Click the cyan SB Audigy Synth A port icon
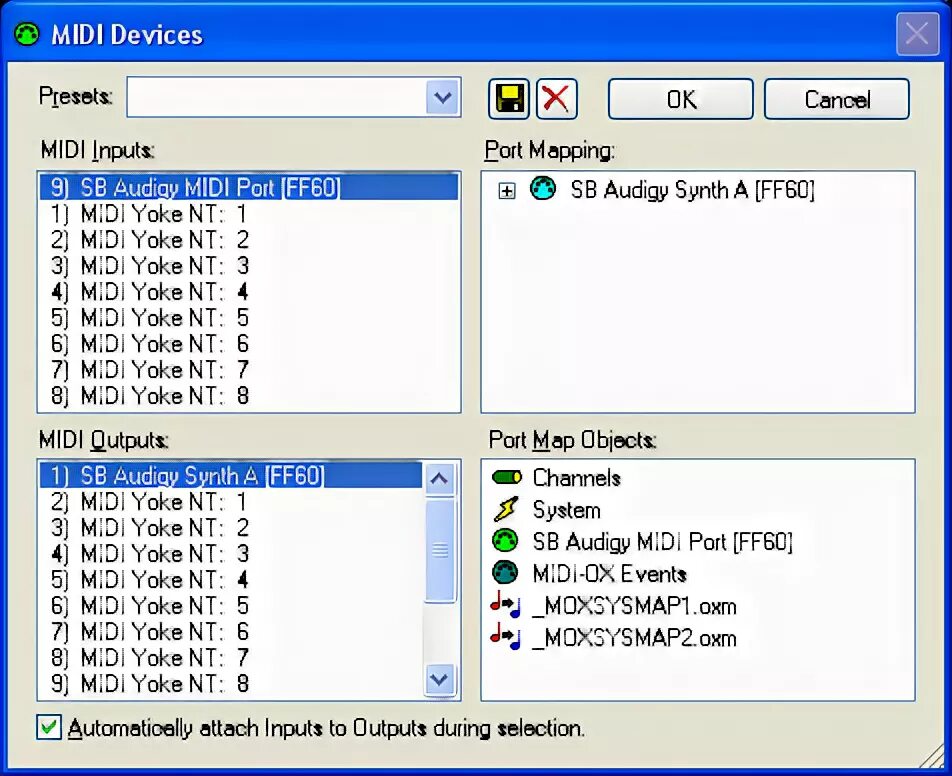This screenshot has height=776, width=952. point(542,189)
